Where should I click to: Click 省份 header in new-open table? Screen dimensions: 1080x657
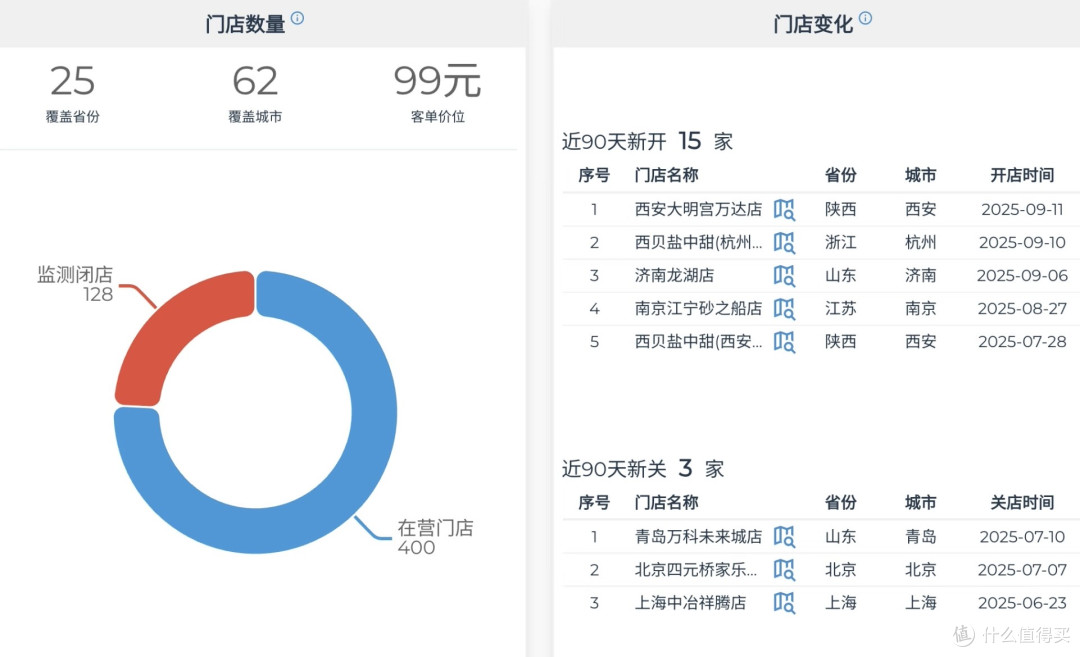point(840,175)
